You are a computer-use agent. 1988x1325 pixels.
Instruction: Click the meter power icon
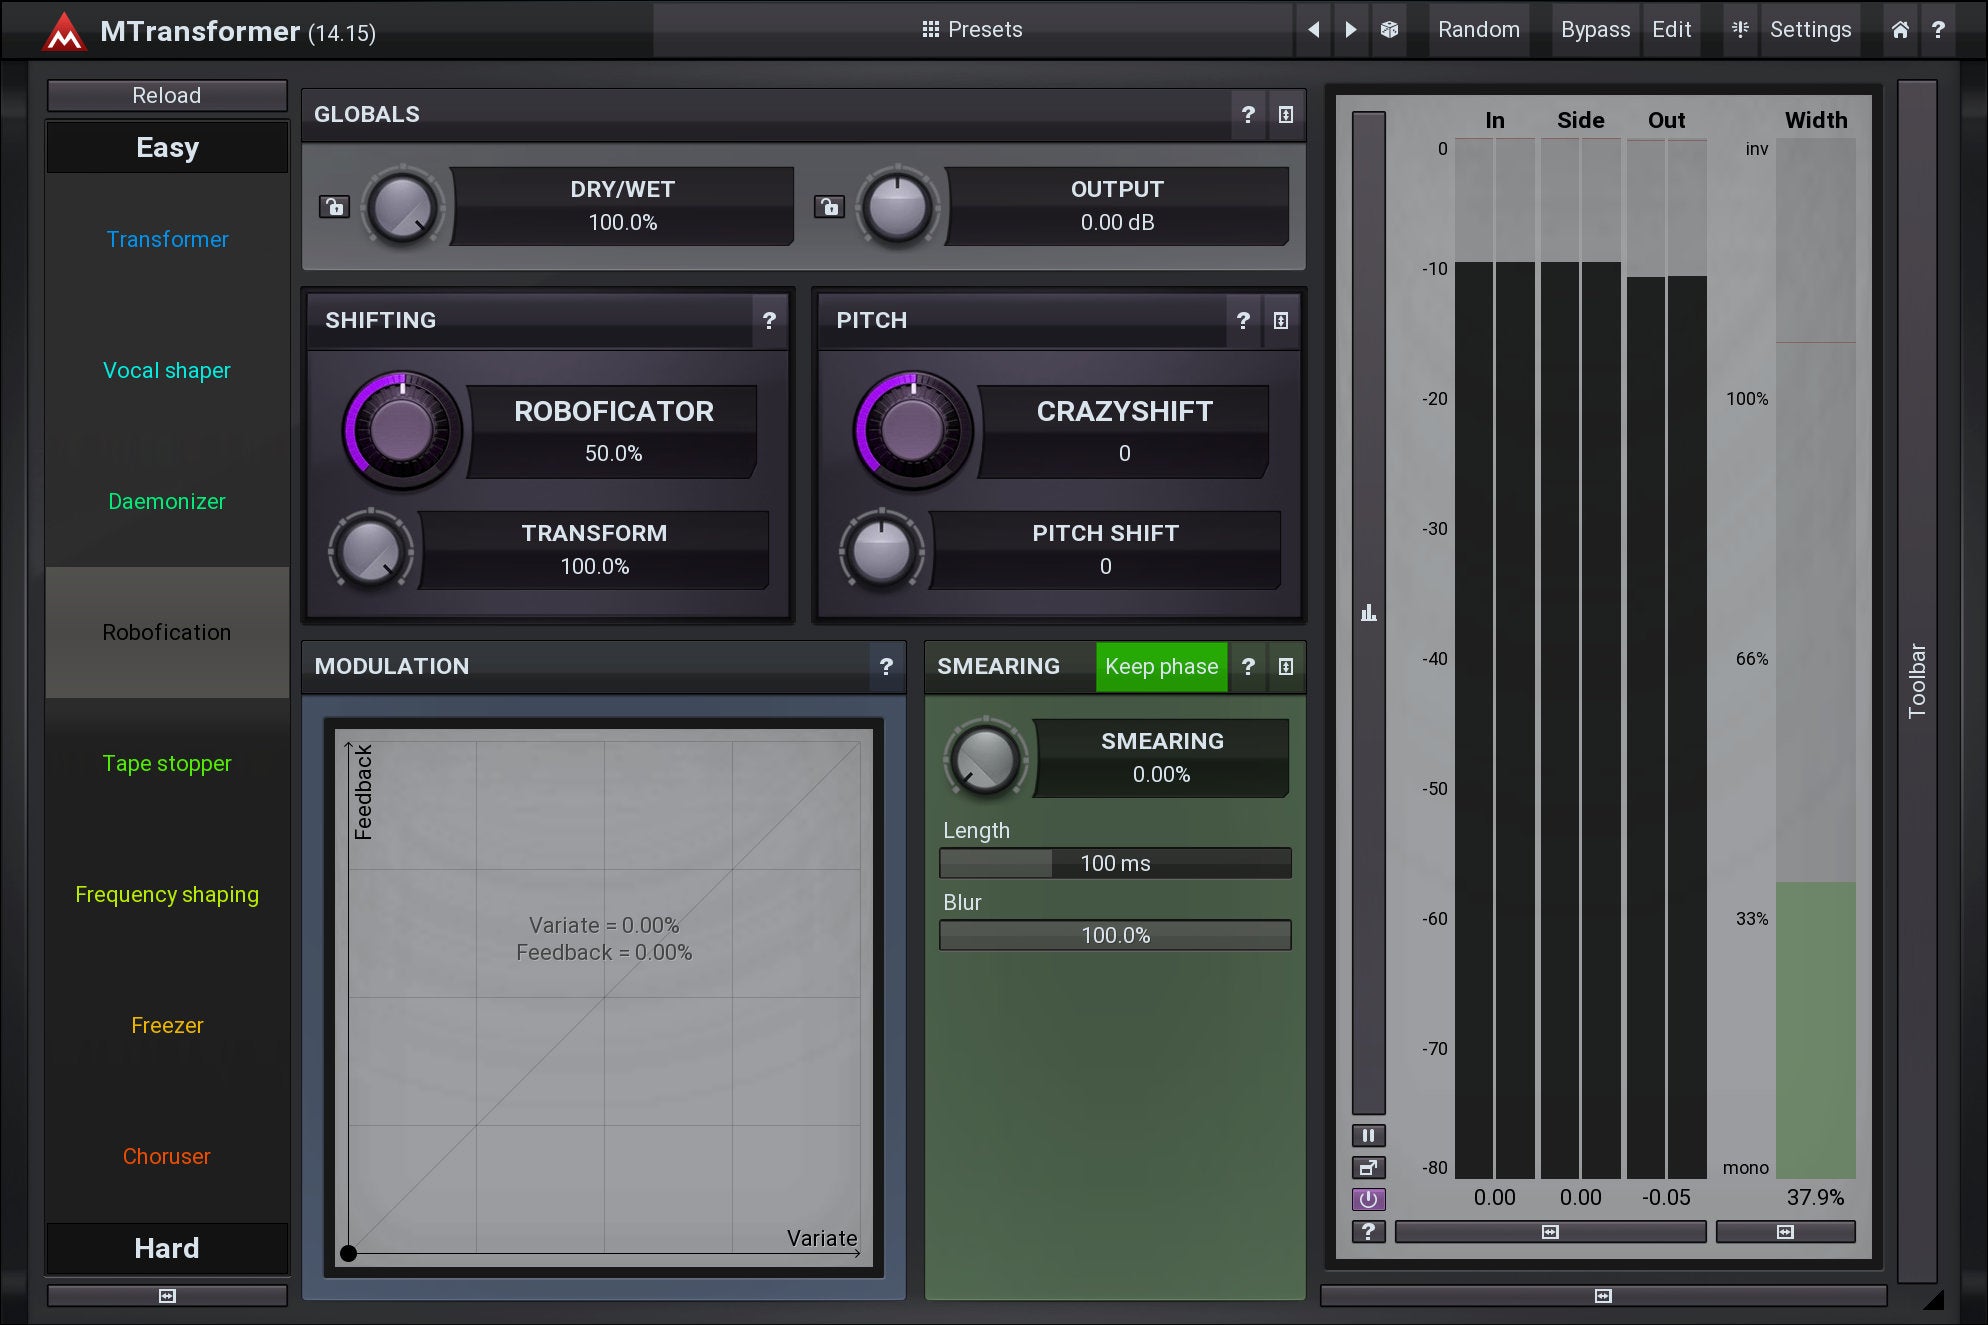[1368, 1199]
